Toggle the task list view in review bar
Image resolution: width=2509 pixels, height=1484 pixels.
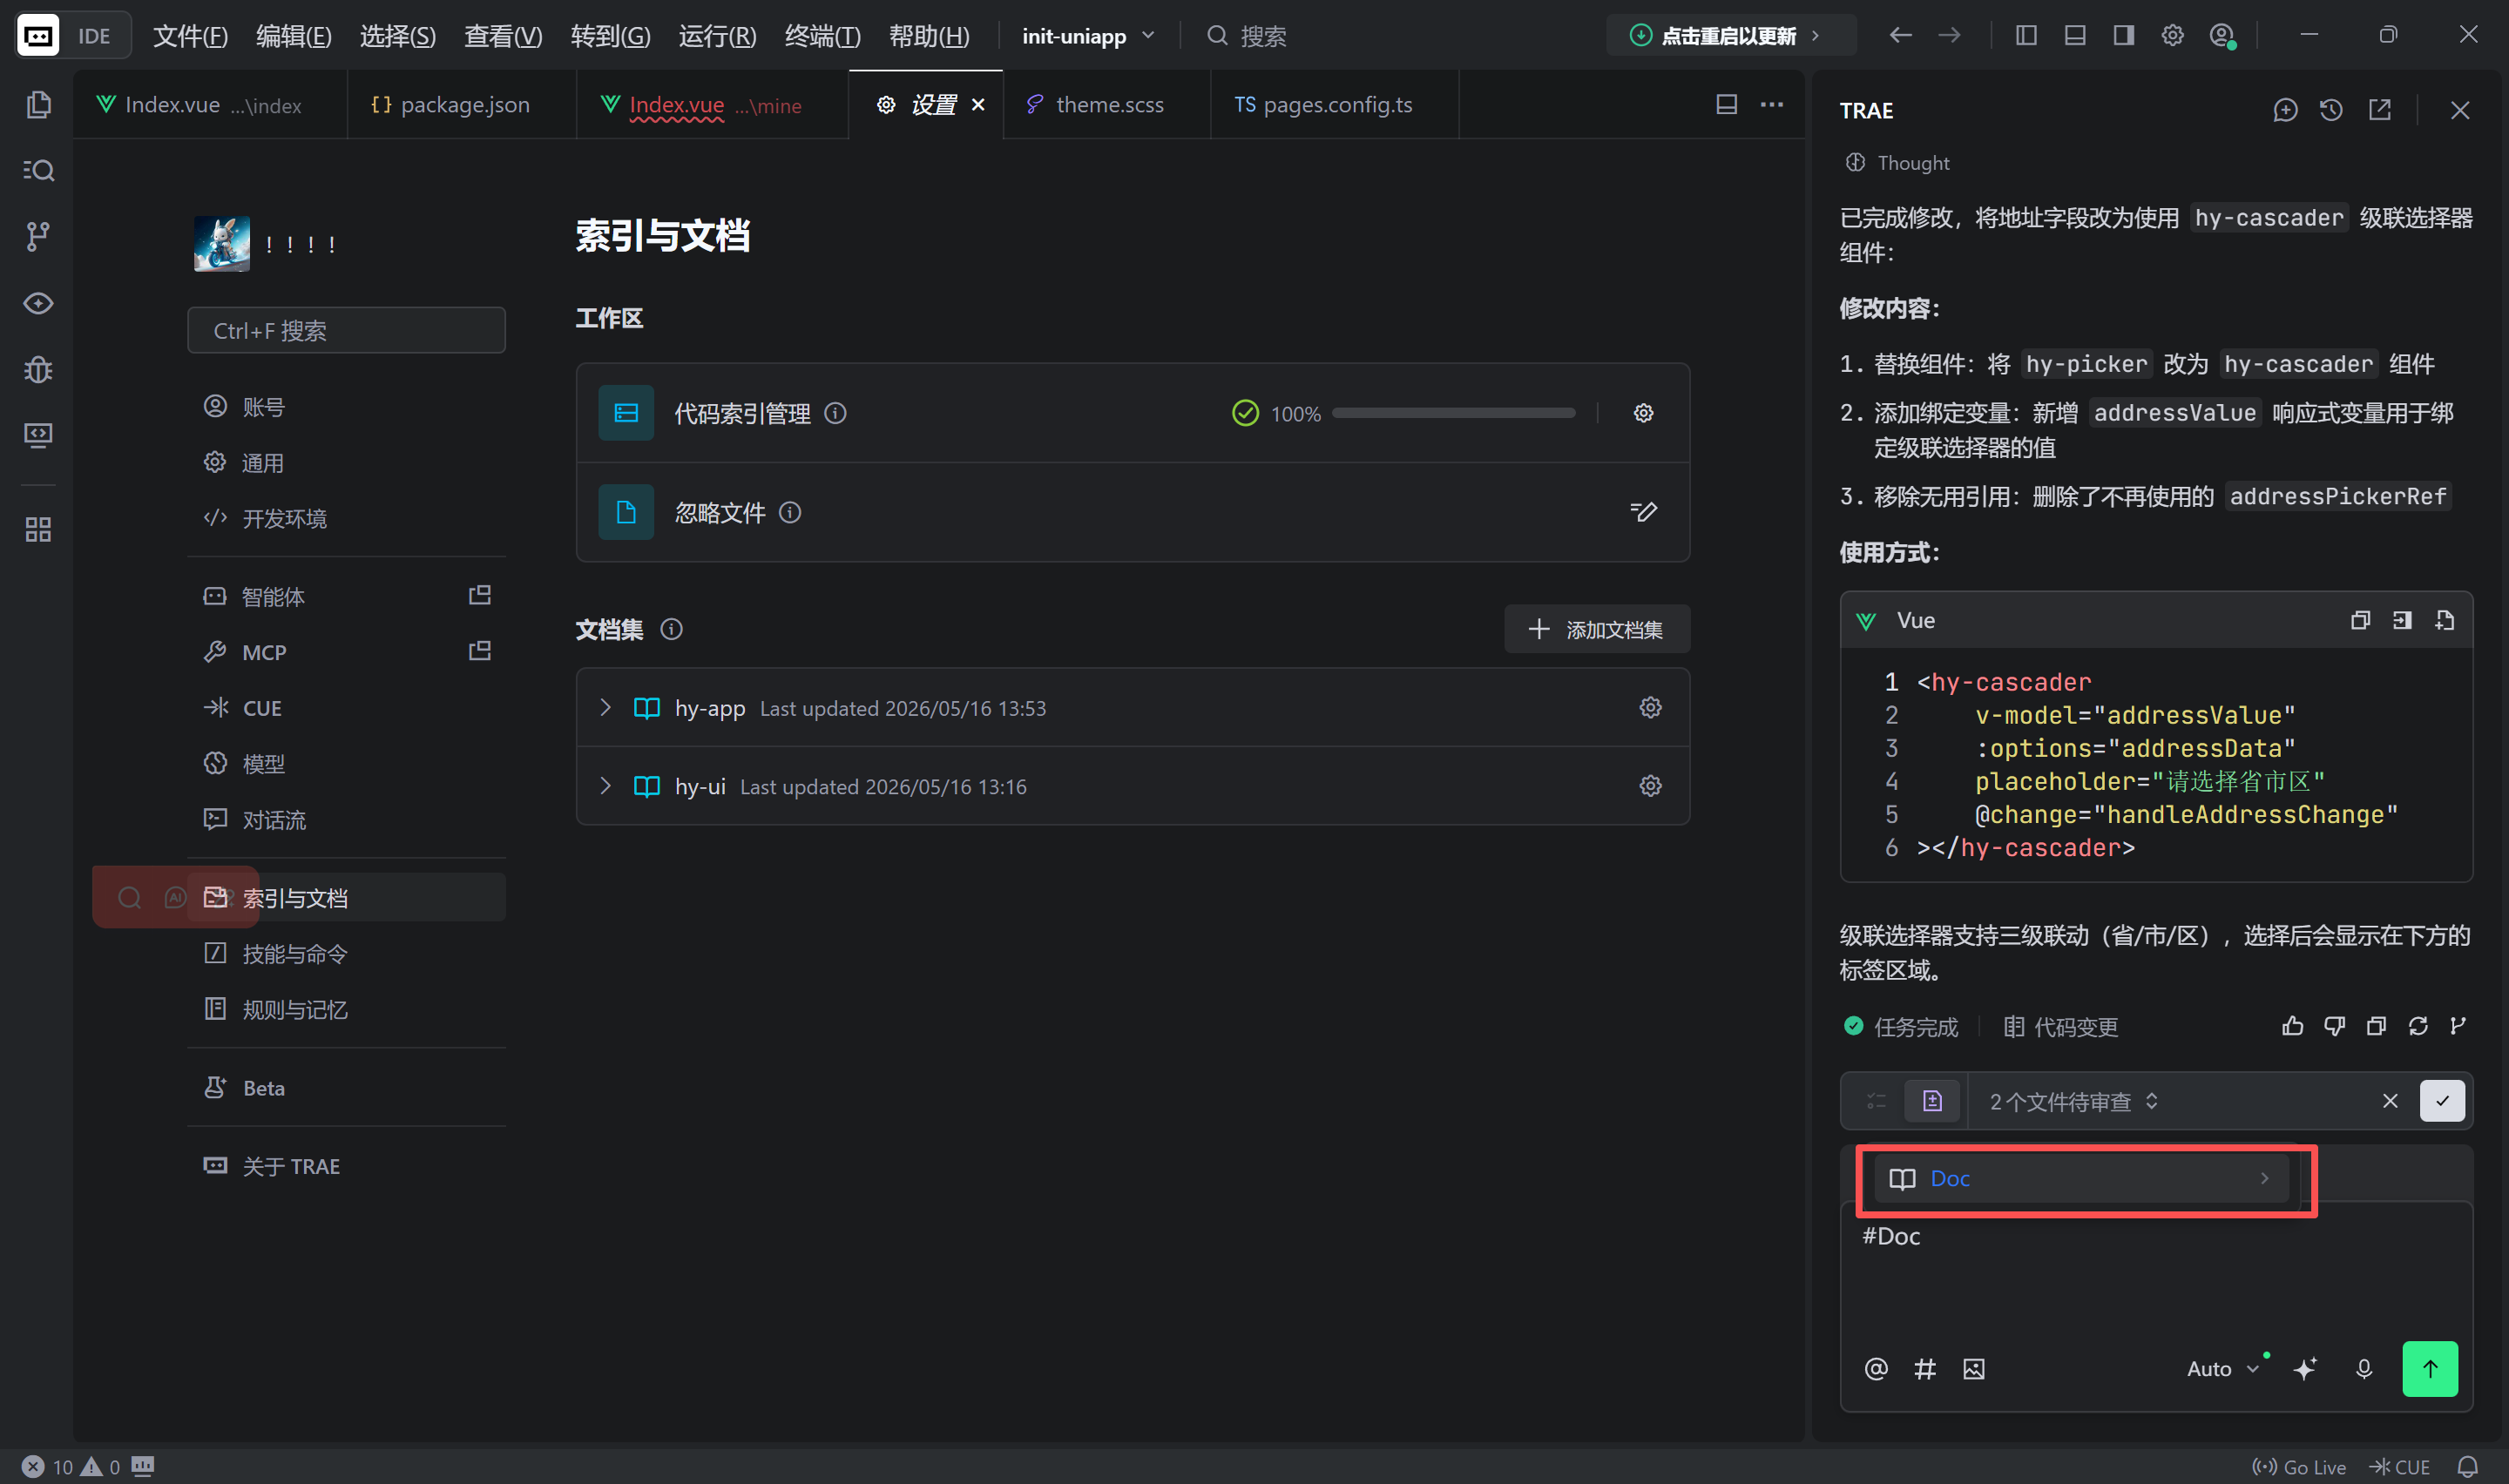pos(1876,1101)
